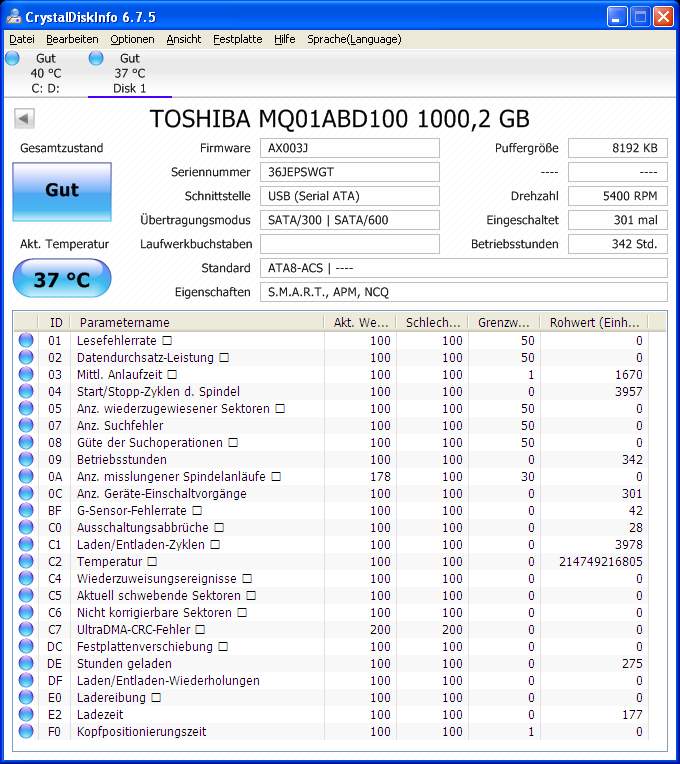The width and height of the screenshot is (680, 764).
Task: Open the Hilfe menu
Action: [x=284, y=39]
